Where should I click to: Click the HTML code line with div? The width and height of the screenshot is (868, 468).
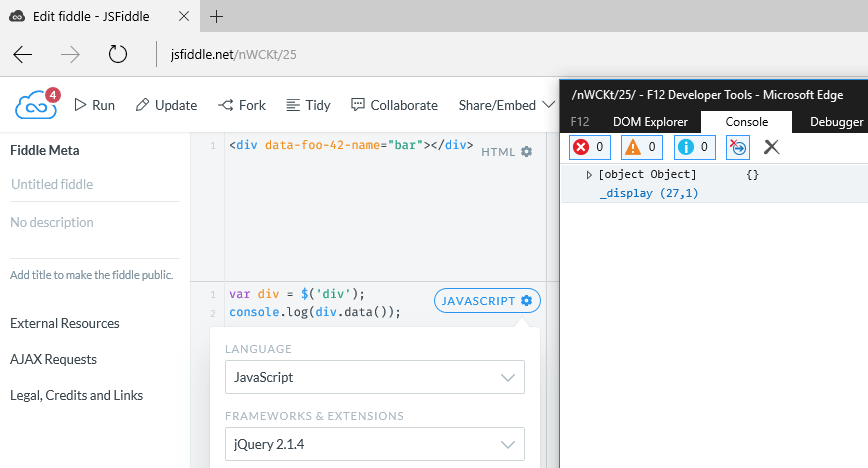352,145
